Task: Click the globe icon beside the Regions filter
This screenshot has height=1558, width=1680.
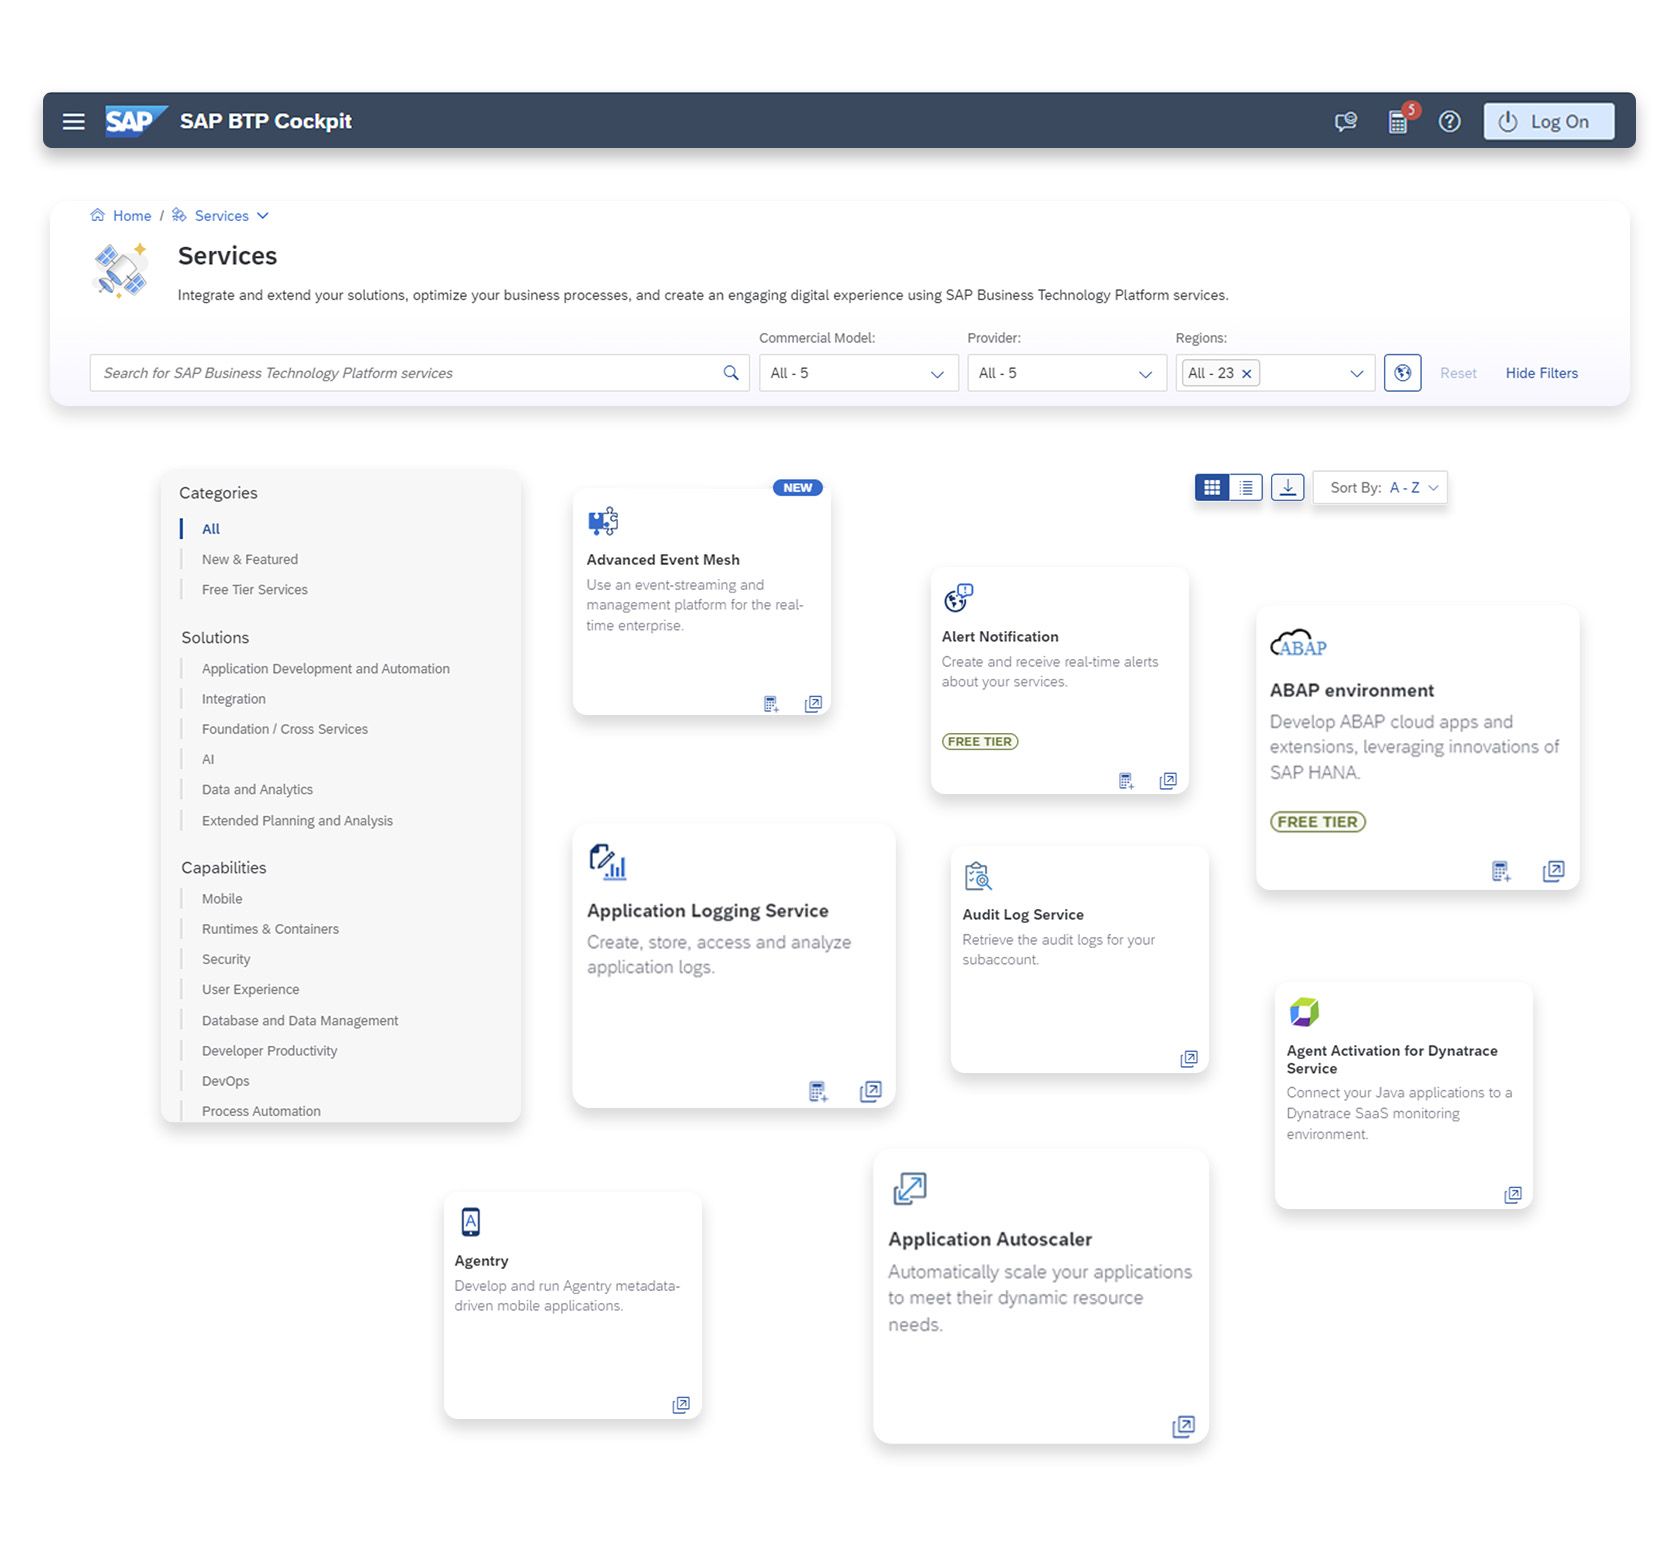Action: [1402, 372]
